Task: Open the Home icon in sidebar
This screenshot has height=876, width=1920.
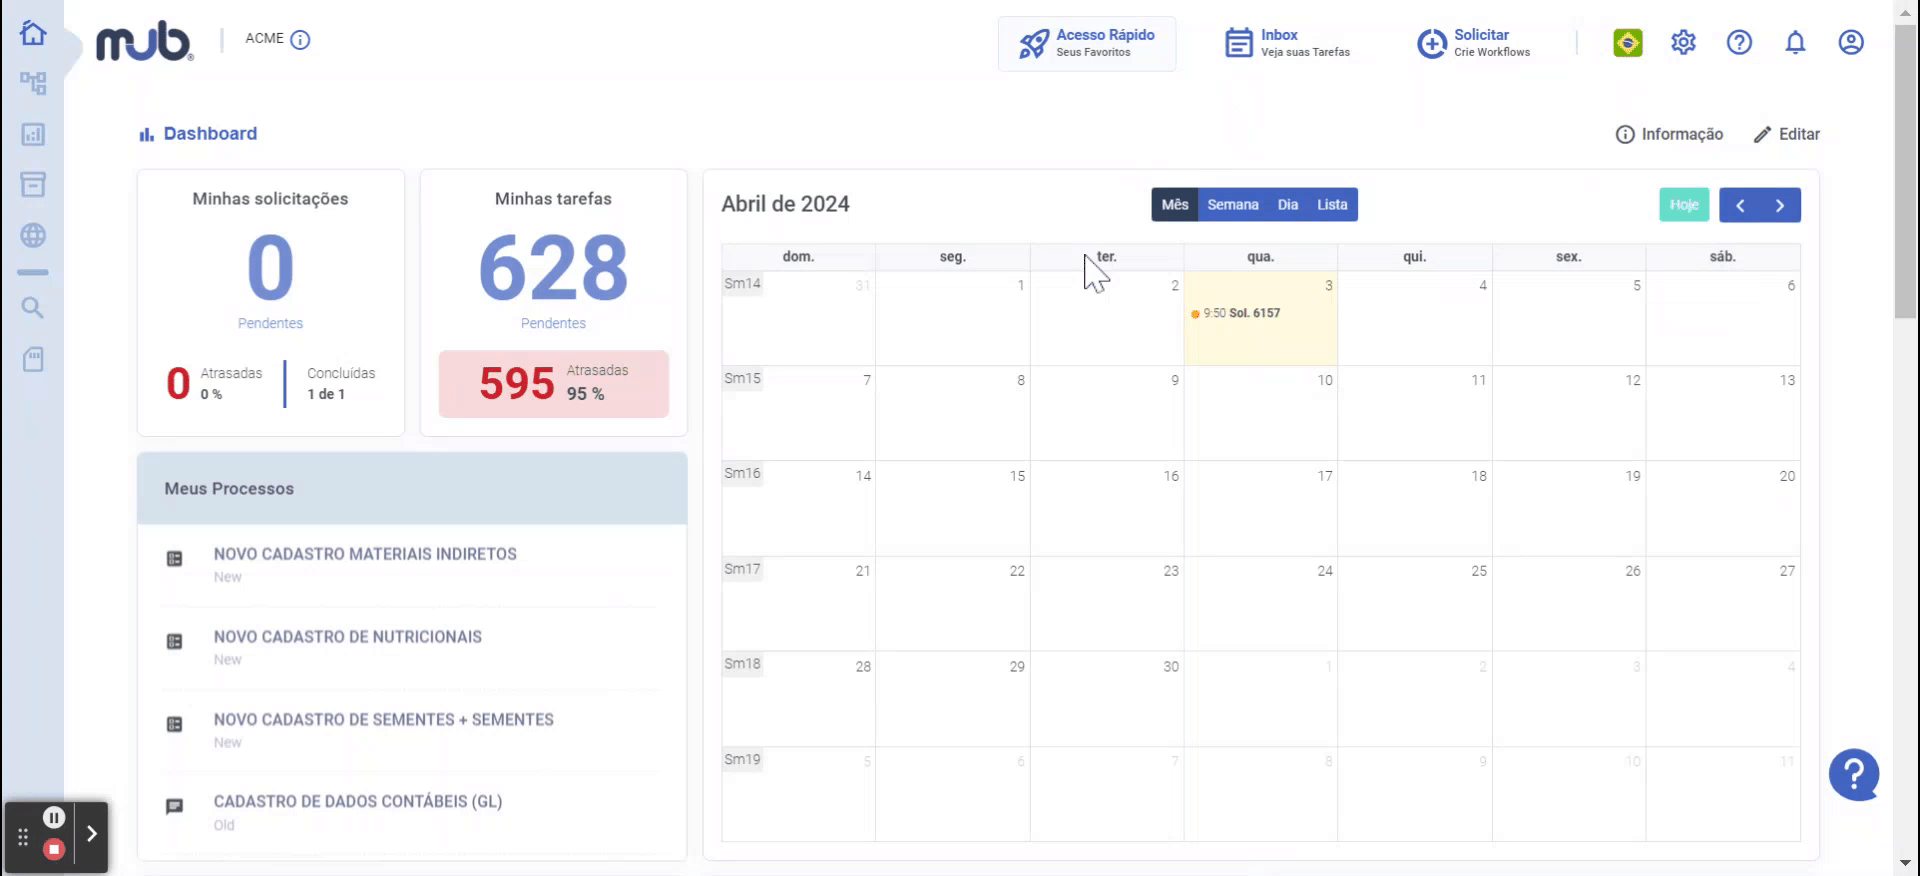Action: coord(33,33)
